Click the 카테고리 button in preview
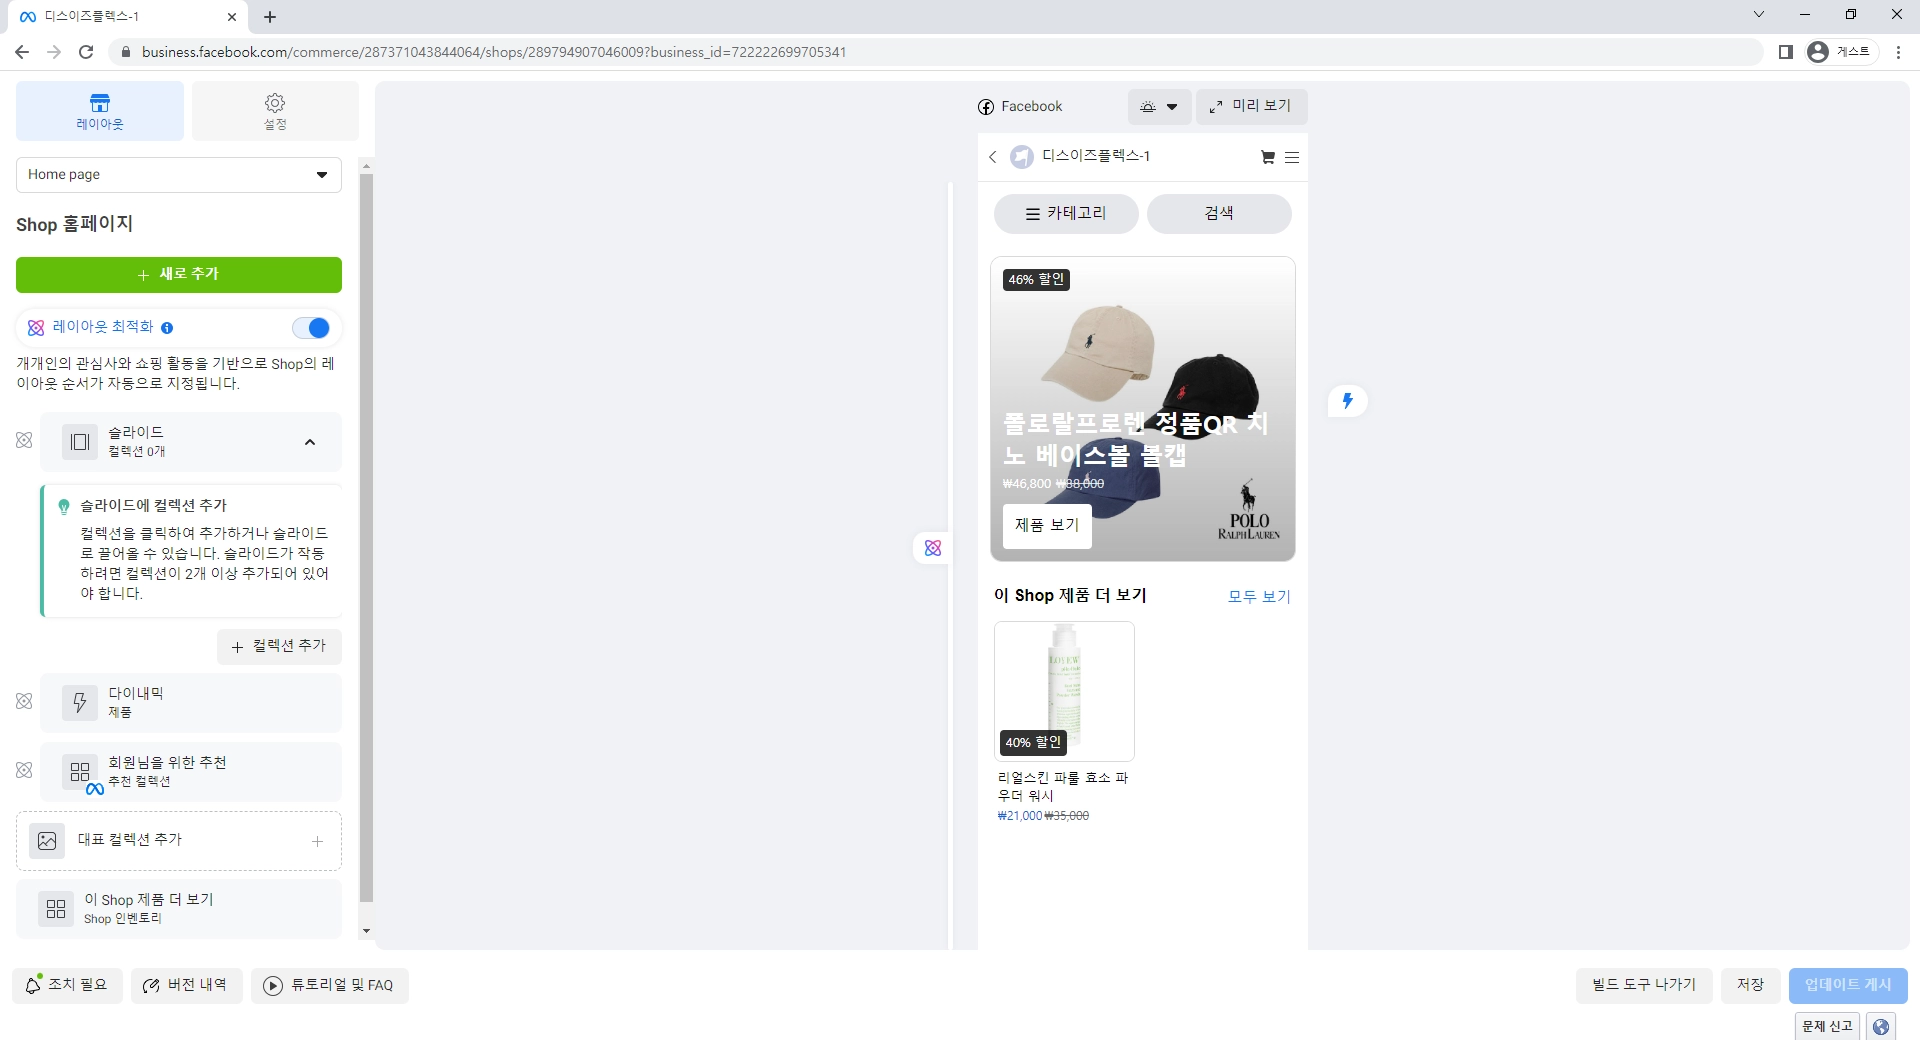Image resolution: width=1920 pixels, height=1040 pixels. (x=1066, y=214)
